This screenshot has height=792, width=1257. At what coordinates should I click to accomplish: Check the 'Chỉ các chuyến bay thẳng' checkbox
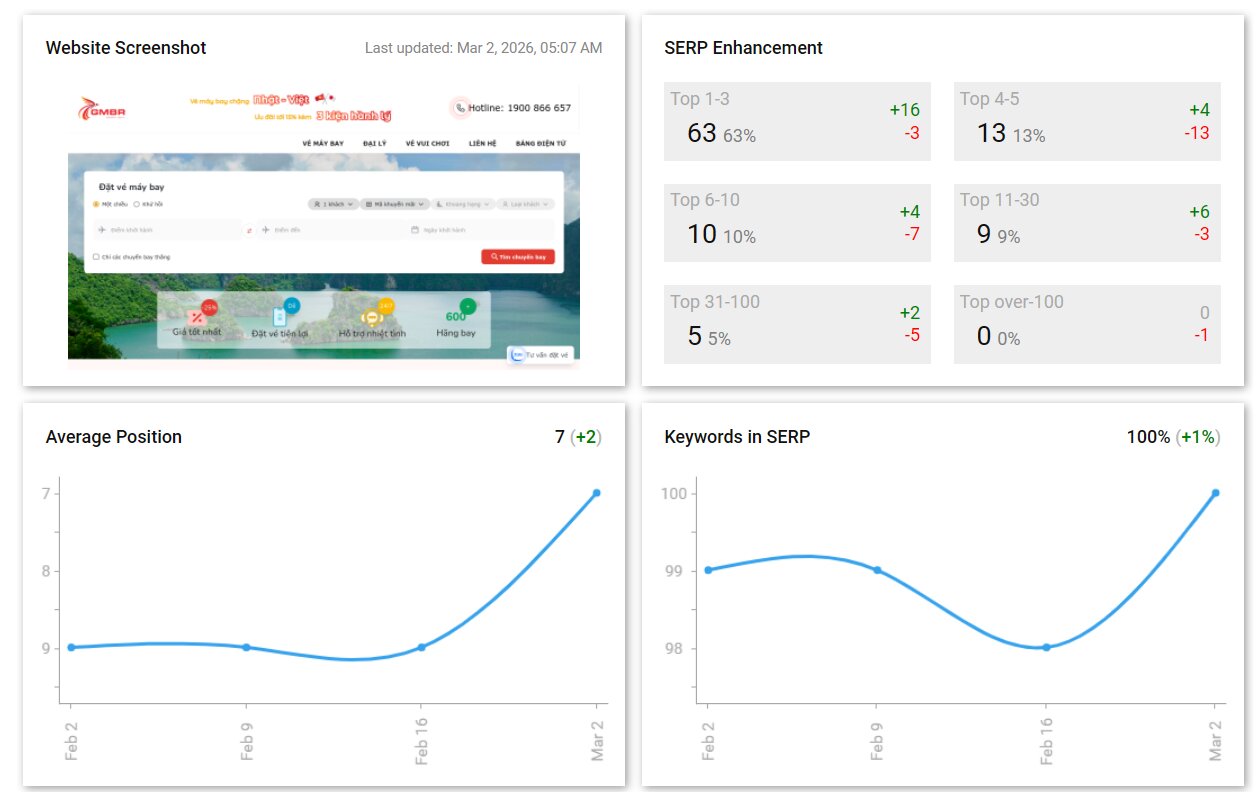coord(96,257)
